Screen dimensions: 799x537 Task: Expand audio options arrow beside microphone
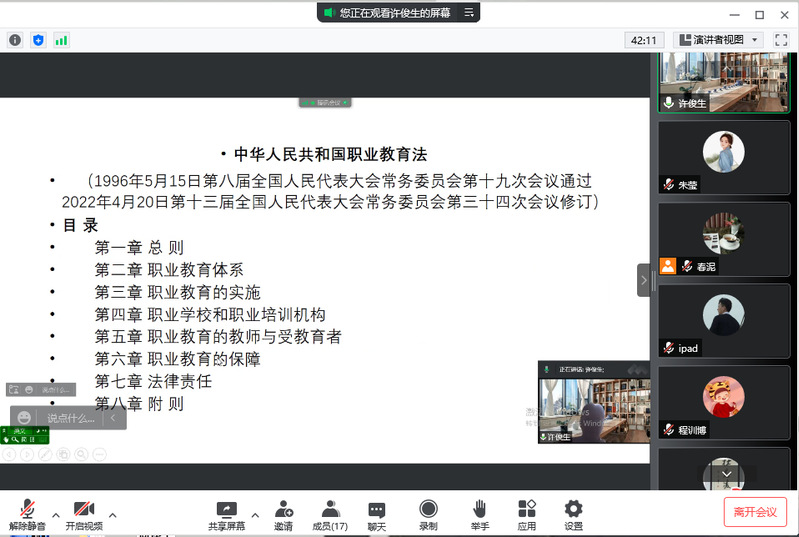pyautogui.click(x=56, y=515)
